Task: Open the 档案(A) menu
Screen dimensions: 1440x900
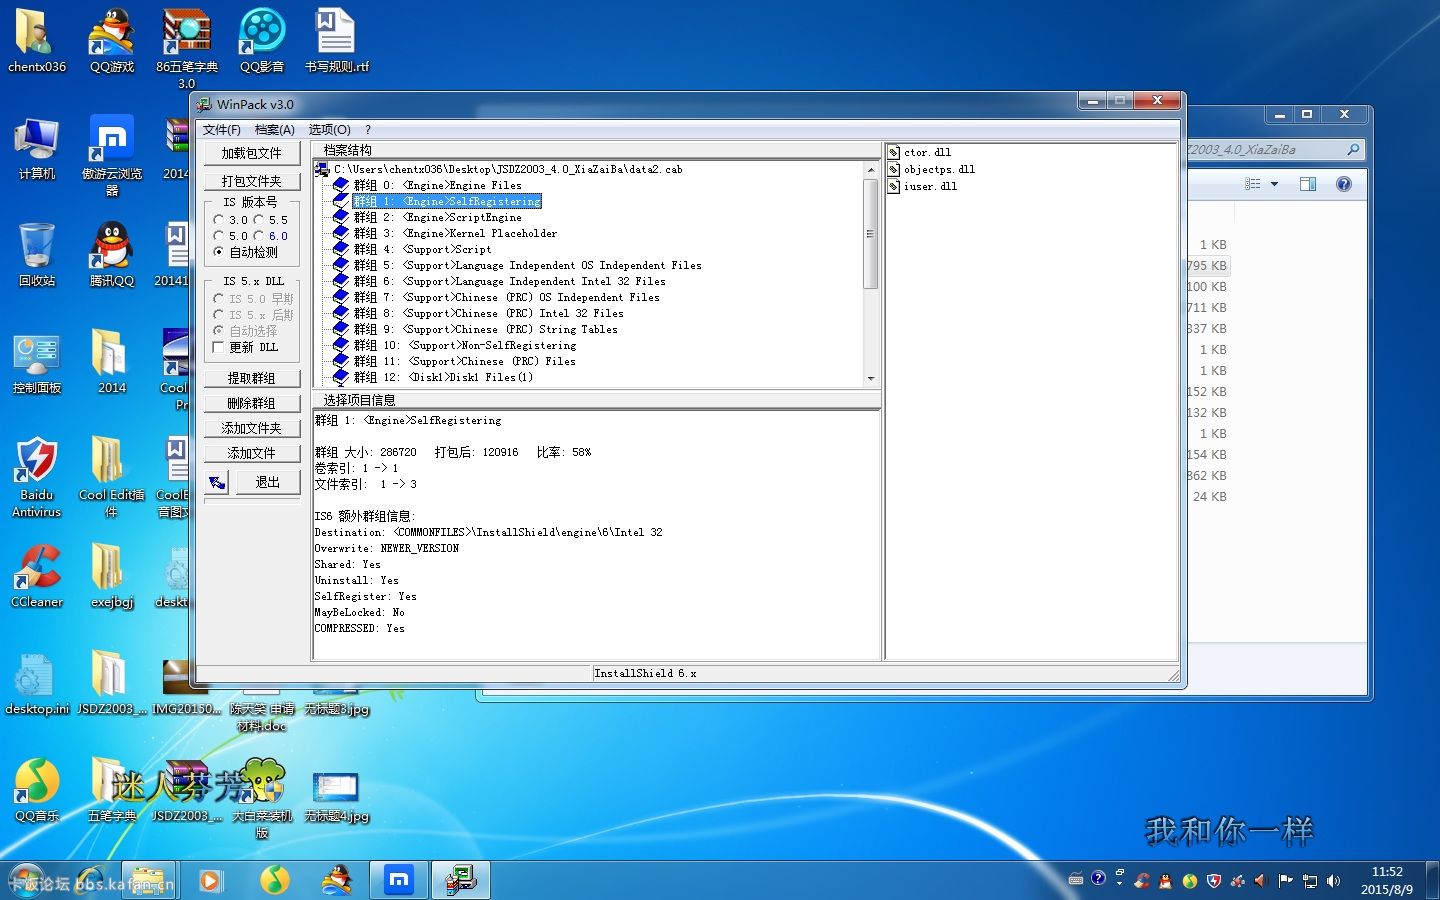Action: (274, 129)
